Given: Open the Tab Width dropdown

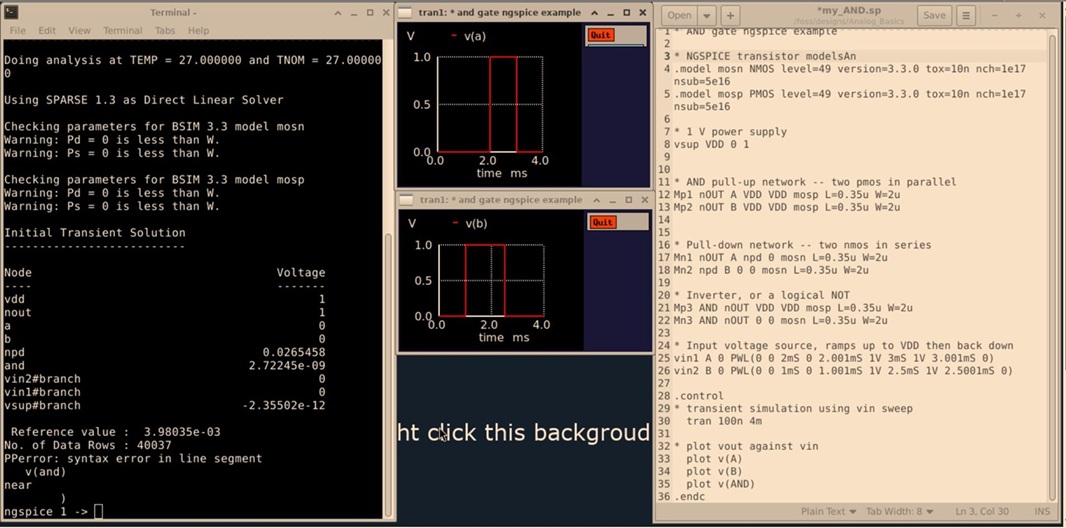Looking at the screenshot, I should point(901,511).
